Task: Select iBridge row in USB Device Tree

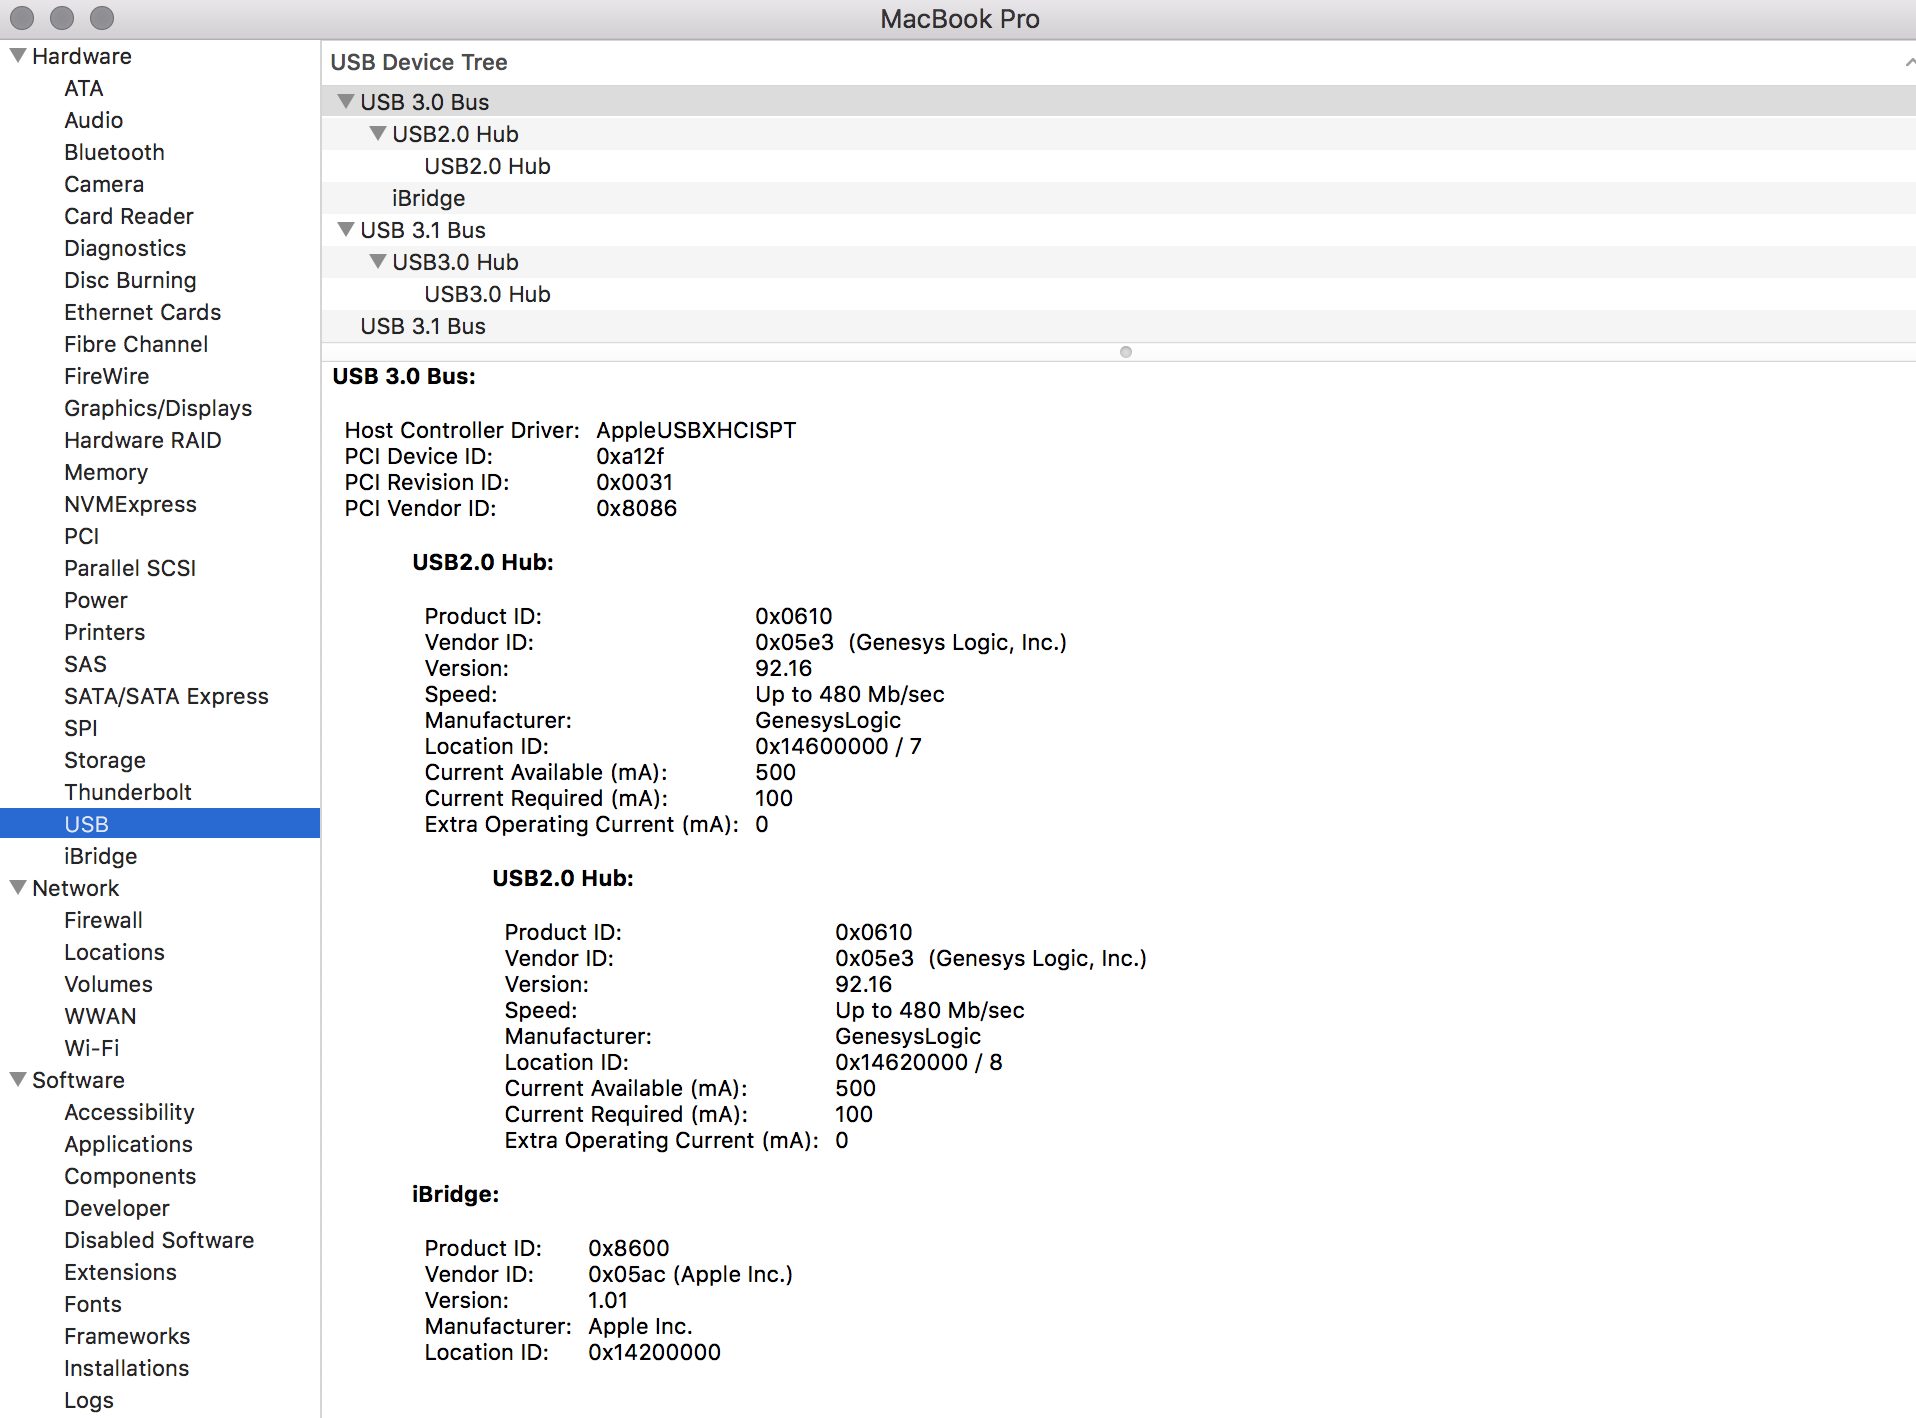Action: [1118, 198]
